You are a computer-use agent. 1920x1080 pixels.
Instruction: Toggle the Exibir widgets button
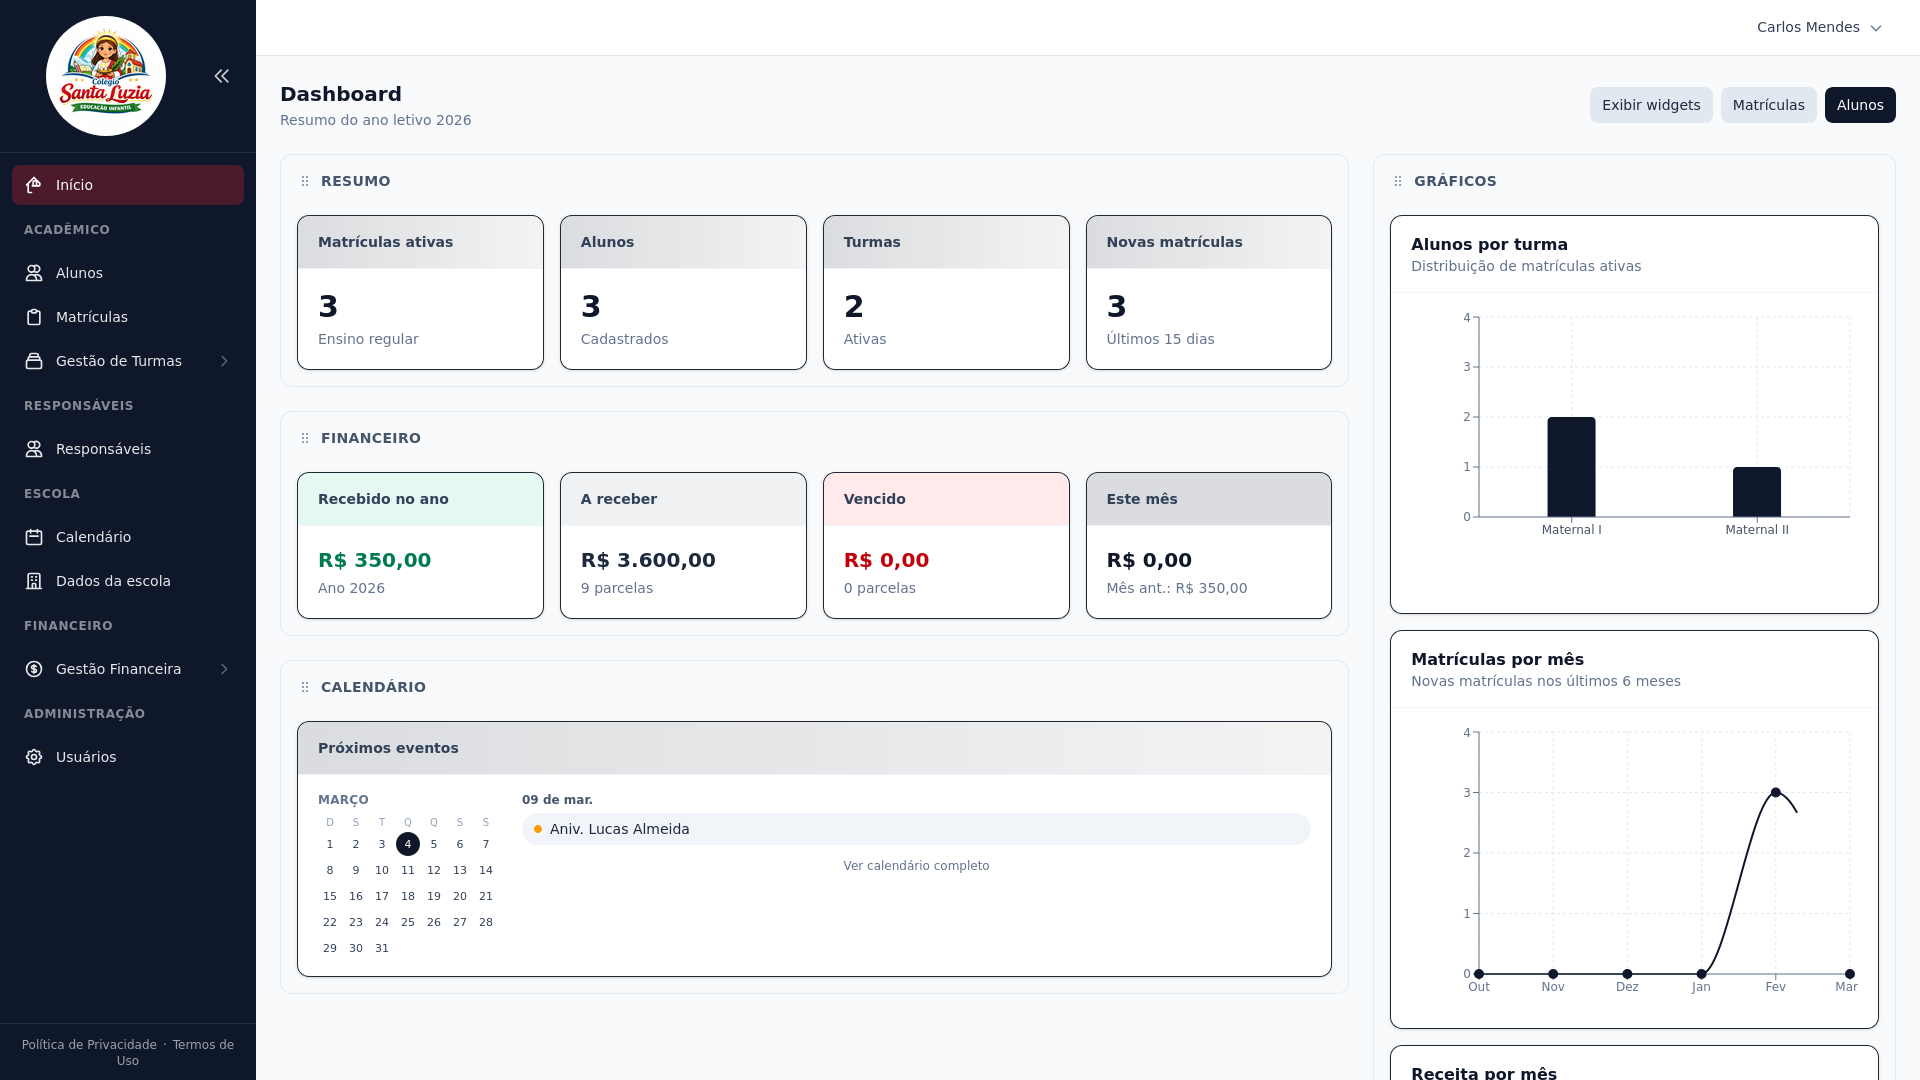(1650, 105)
